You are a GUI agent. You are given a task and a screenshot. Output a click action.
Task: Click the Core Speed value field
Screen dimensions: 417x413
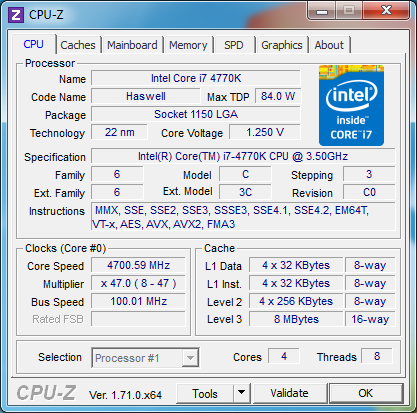pyautogui.click(x=138, y=265)
